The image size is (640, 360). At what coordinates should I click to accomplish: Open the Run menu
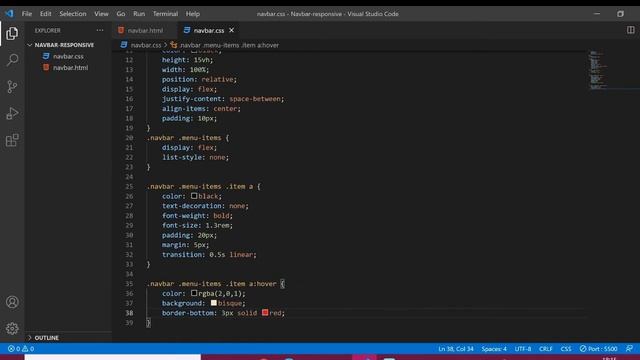tap(139, 13)
